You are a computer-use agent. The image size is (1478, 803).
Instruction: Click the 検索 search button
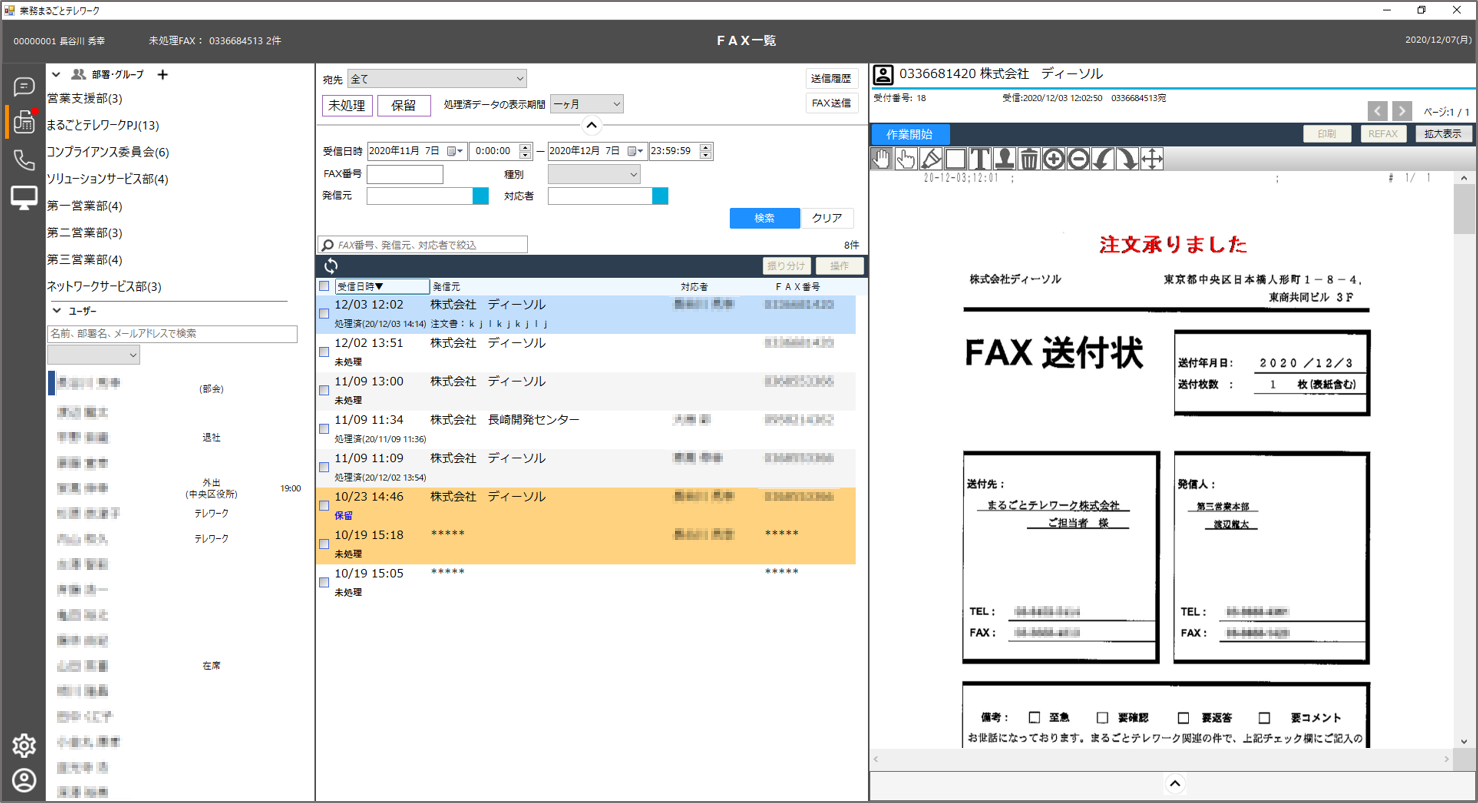(764, 218)
